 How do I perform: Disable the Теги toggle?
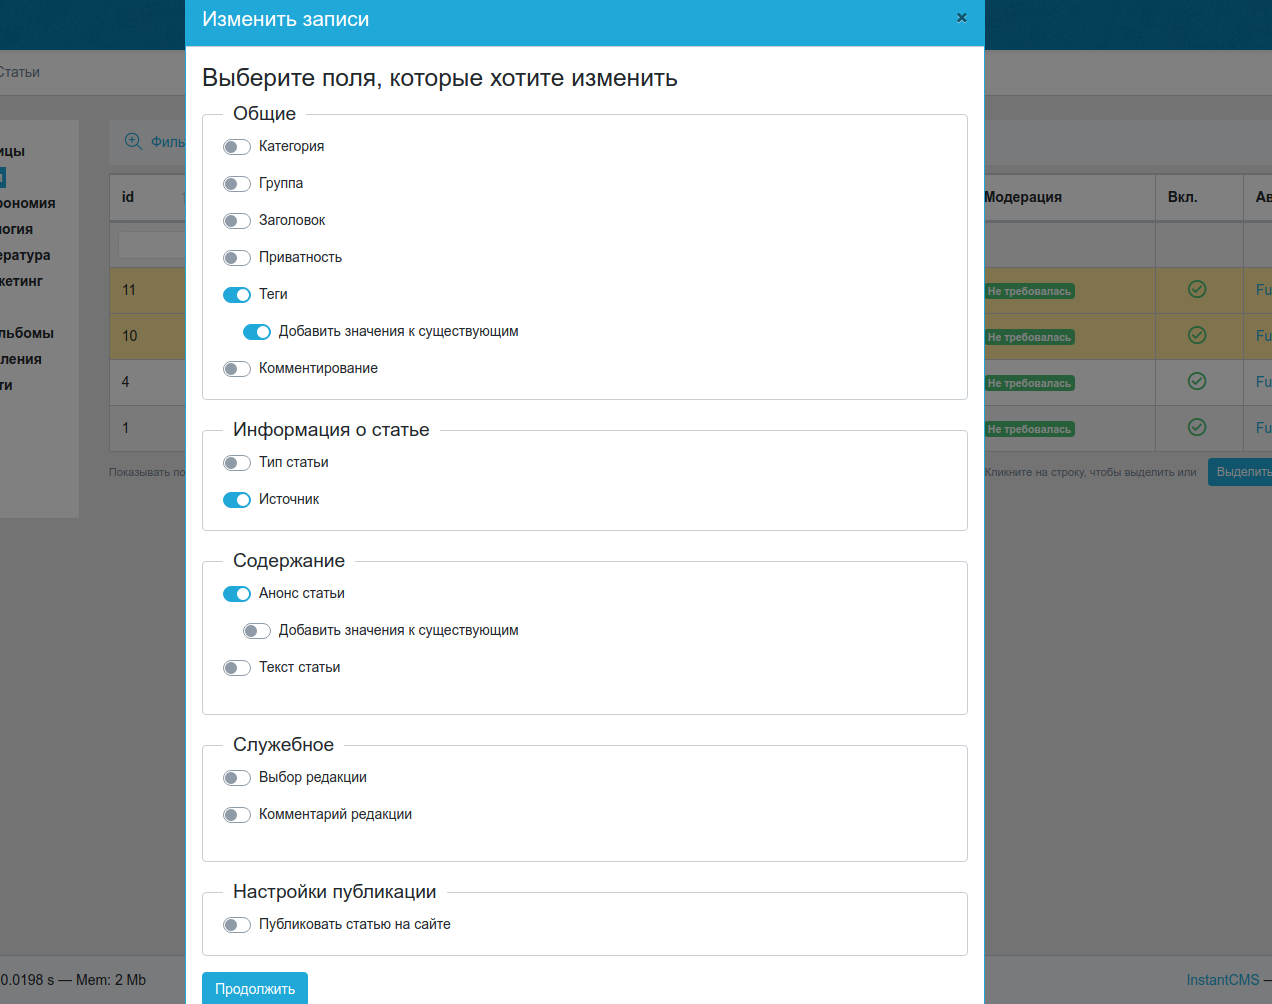pyautogui.click(x=237, y=294)
